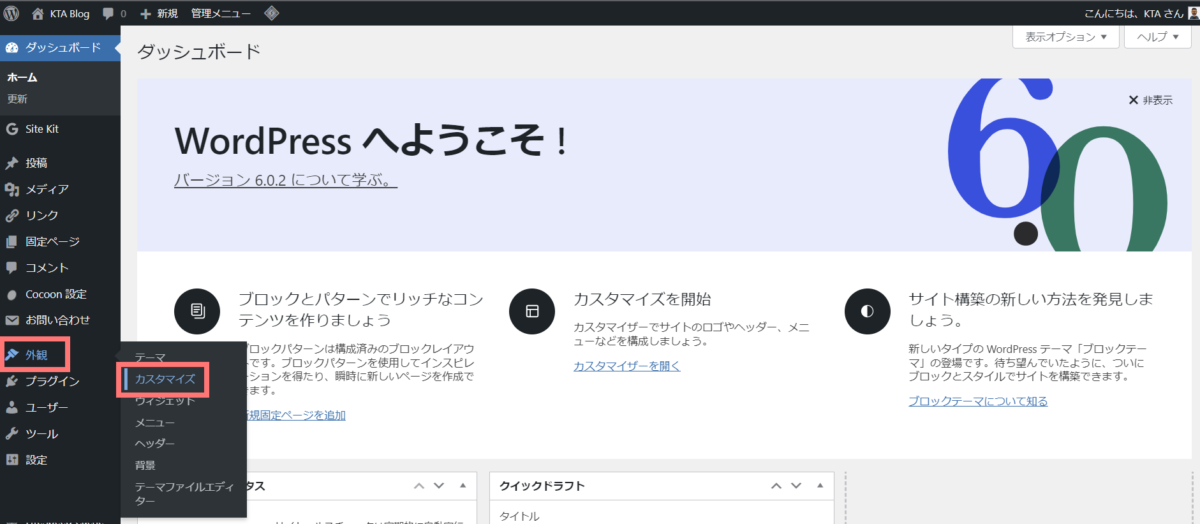Expand the 表示オプション dropdown
Image resolution: width=1200 pixels, height=524 pixels.
1066,37
